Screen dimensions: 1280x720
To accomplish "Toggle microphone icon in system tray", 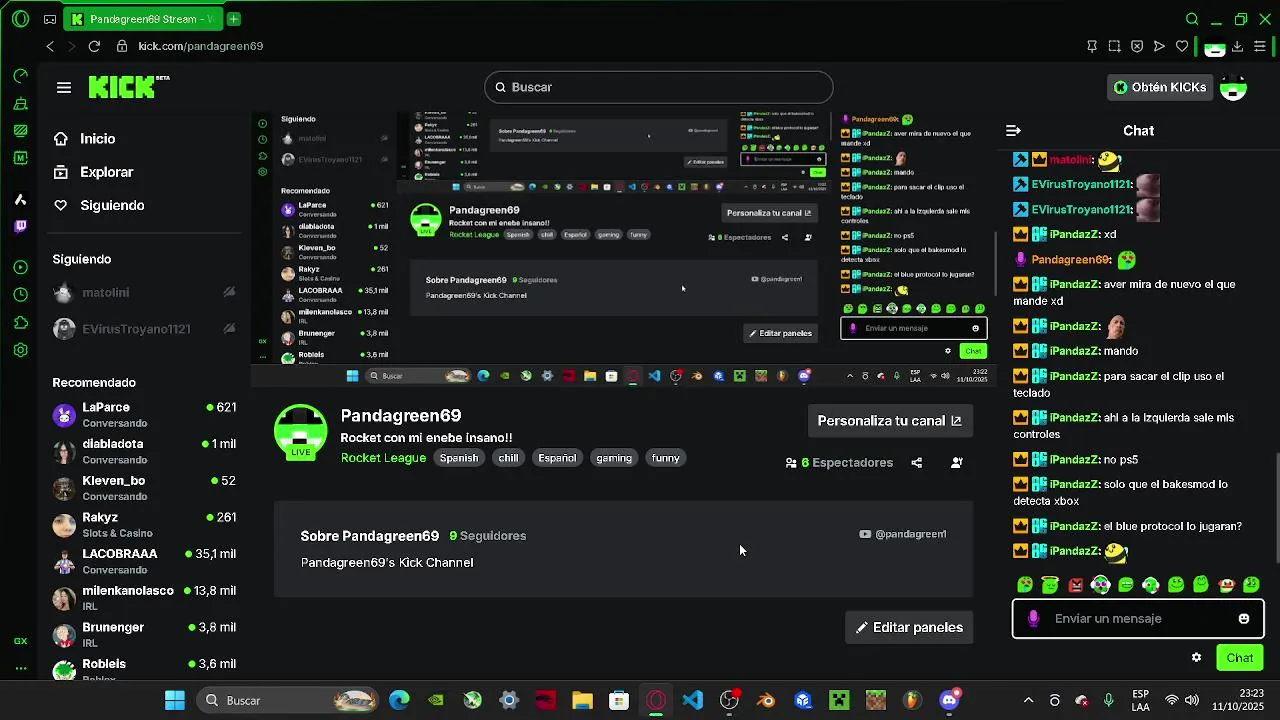I will (1108, 700).
